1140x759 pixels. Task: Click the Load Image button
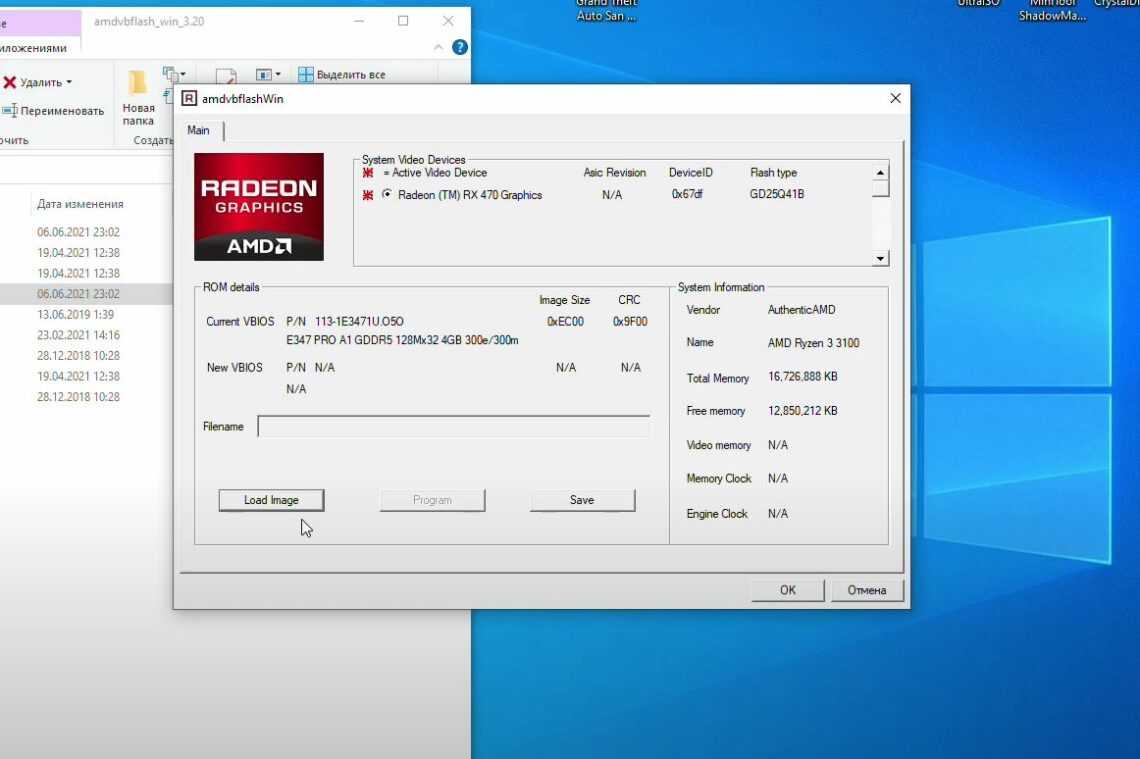coord(271,500)
